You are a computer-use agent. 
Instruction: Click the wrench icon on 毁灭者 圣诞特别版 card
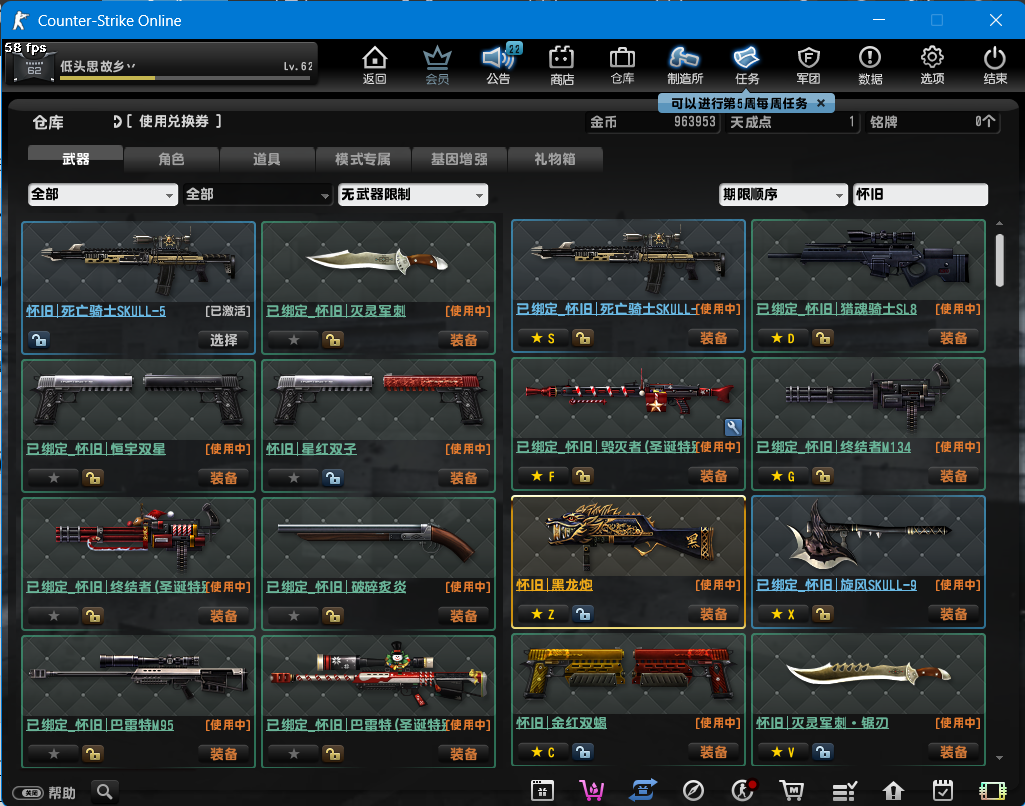tap(733, 427)
